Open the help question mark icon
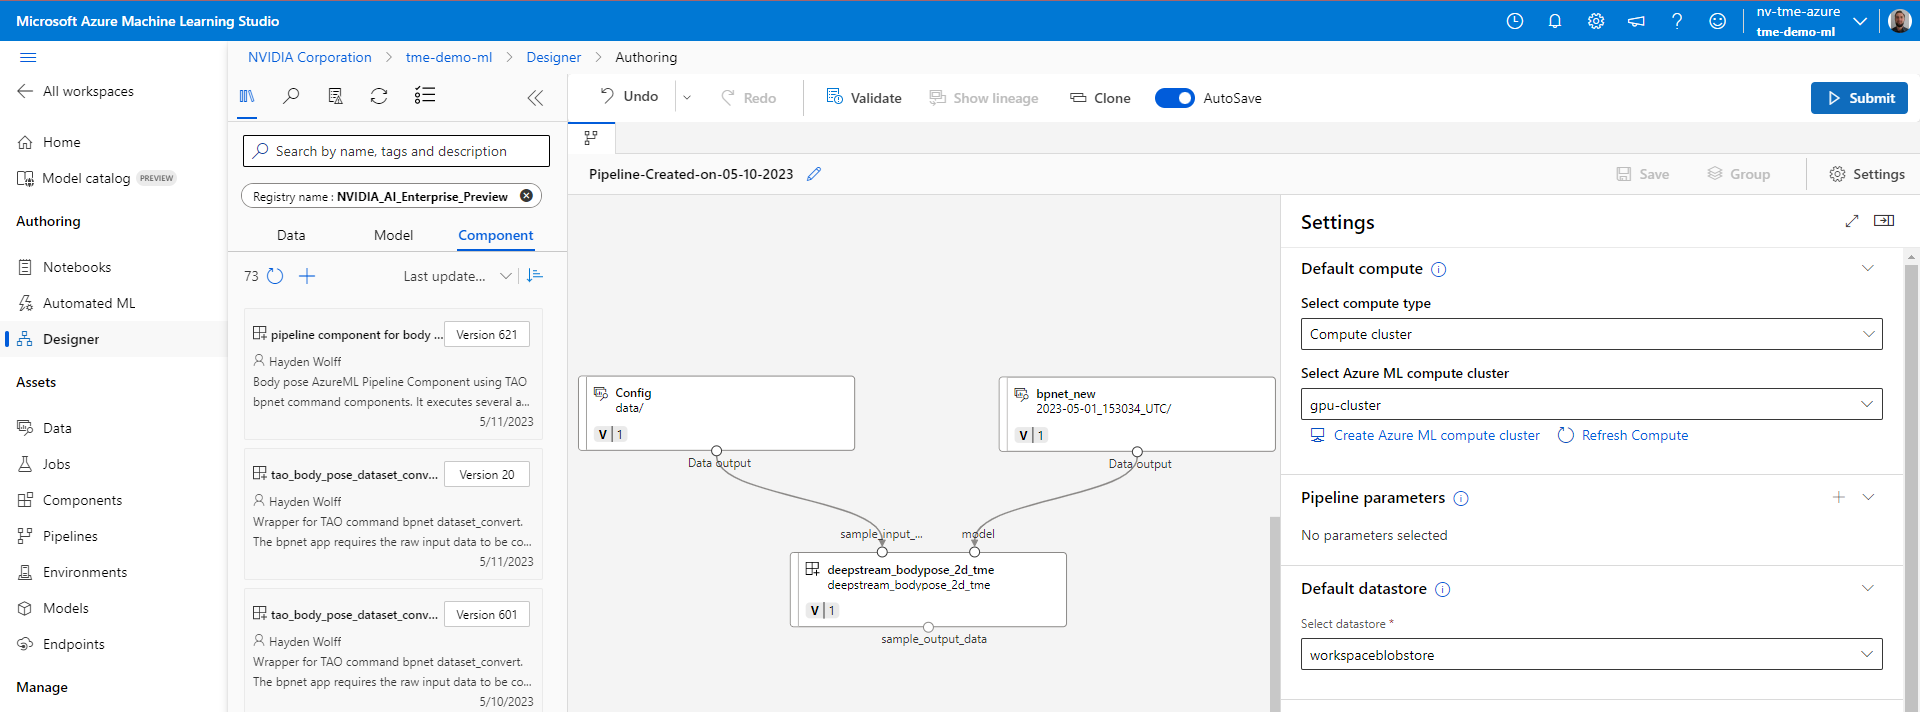 tap(1677, 21)
